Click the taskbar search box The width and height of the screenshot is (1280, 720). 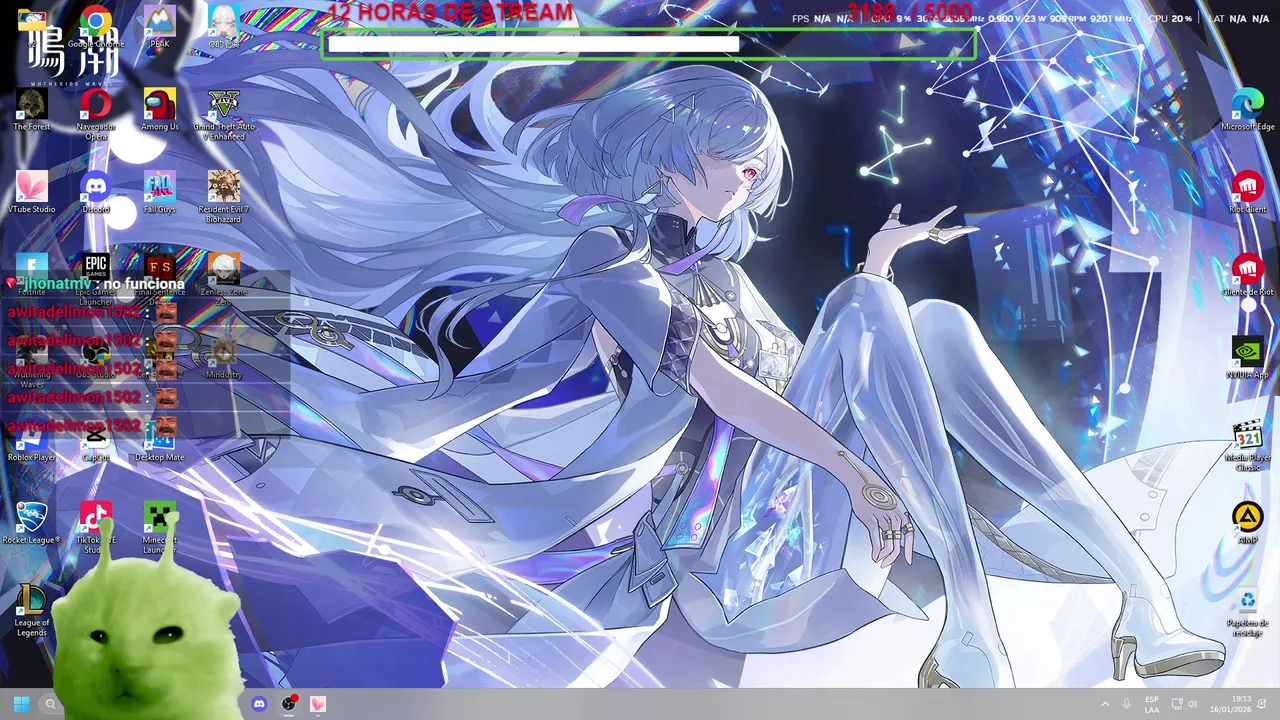pyautogui.click(x=50, y=704)
